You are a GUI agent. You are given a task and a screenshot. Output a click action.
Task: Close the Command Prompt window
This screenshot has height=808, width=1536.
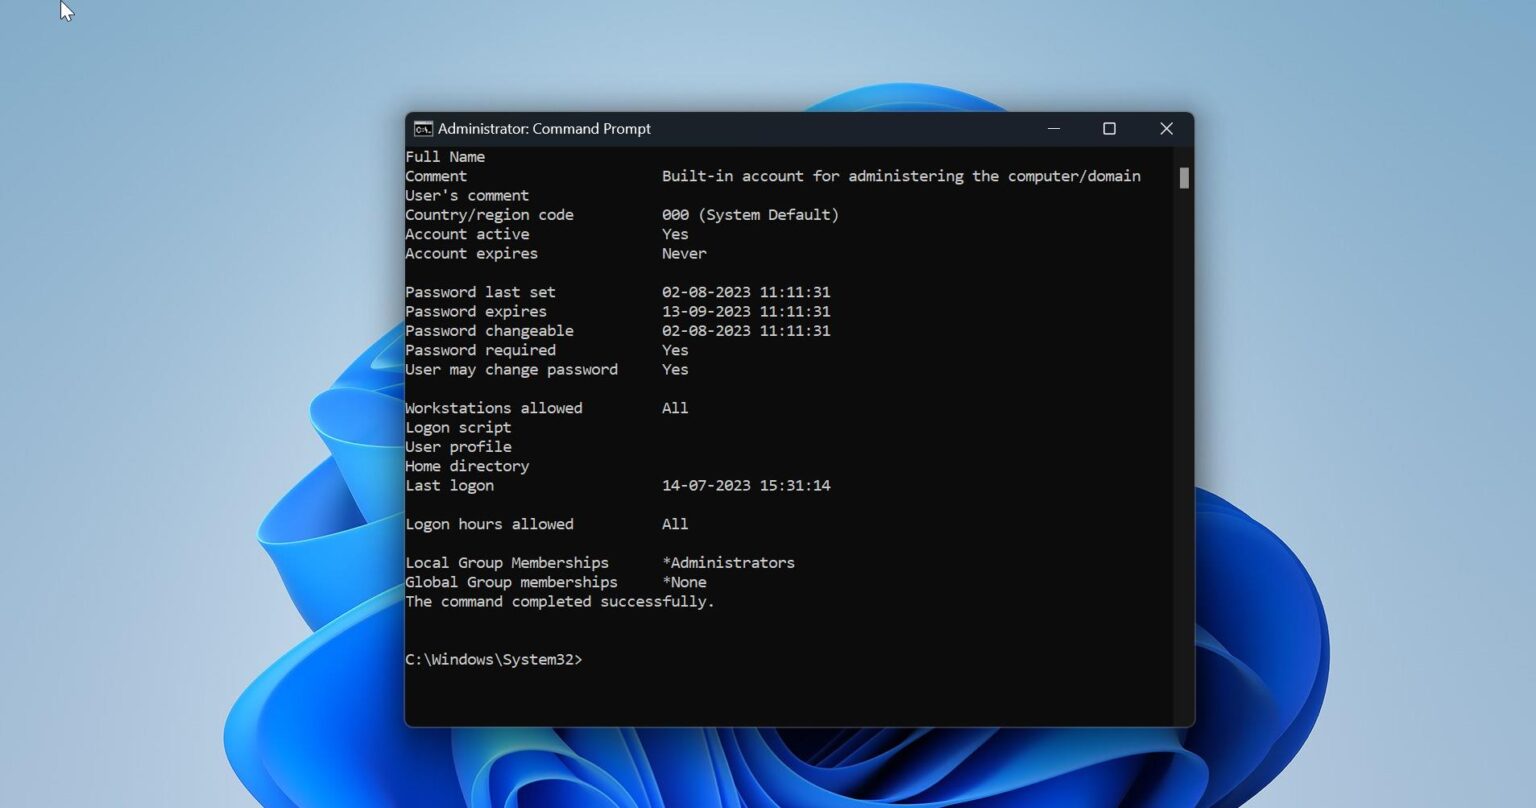click(x=1166, y=128)
